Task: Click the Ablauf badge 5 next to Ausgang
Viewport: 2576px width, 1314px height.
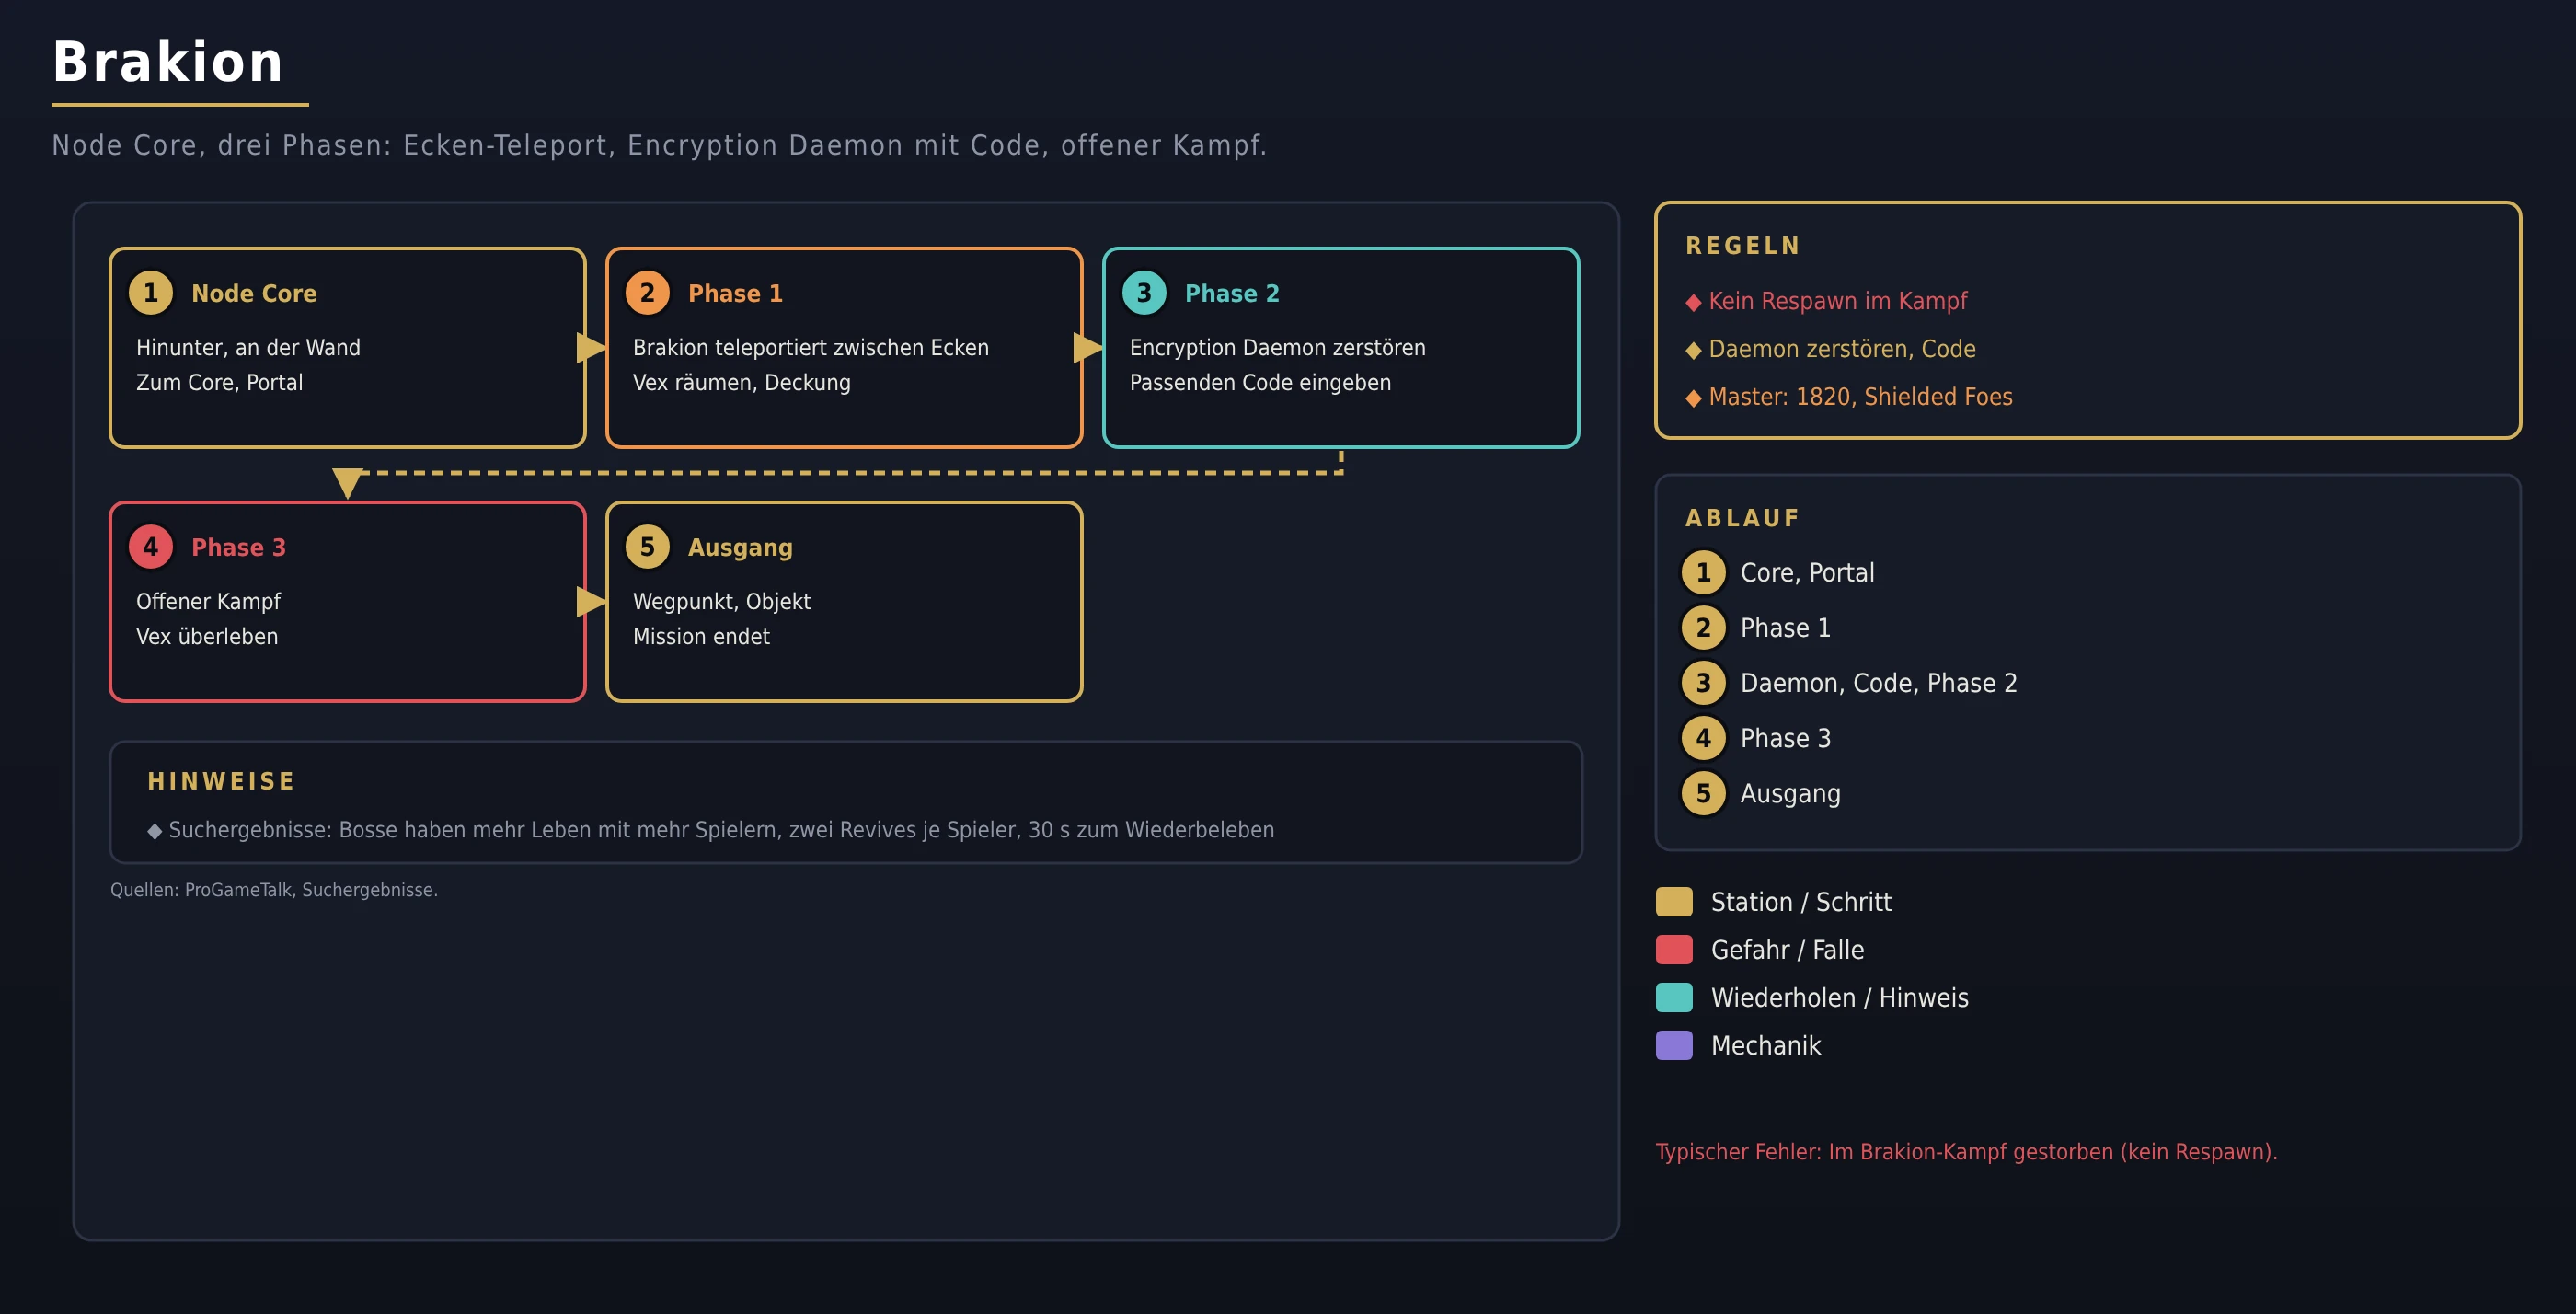Action: point(1703,793)
